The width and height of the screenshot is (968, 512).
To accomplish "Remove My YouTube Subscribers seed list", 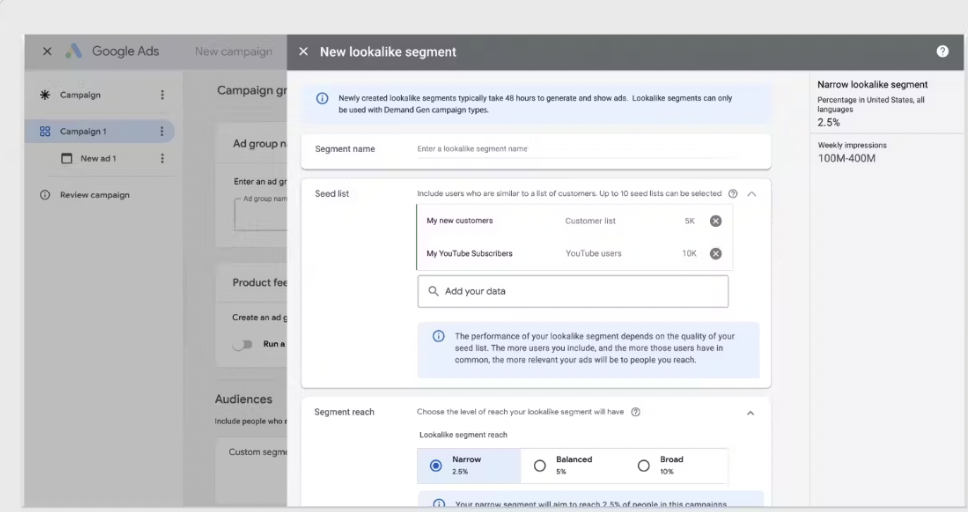I will click(x=716, y=254).
